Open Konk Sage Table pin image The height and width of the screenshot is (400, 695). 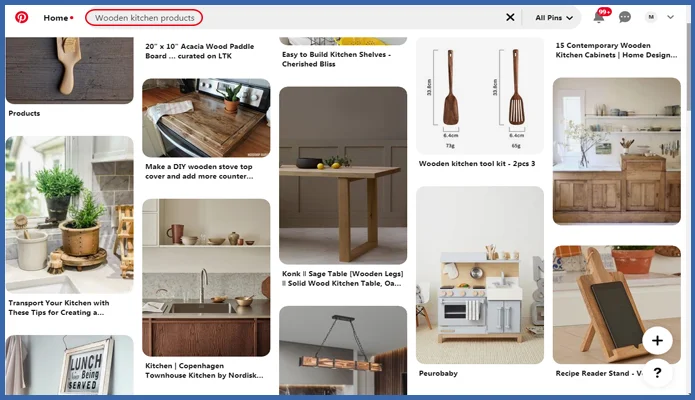[343, 175]
